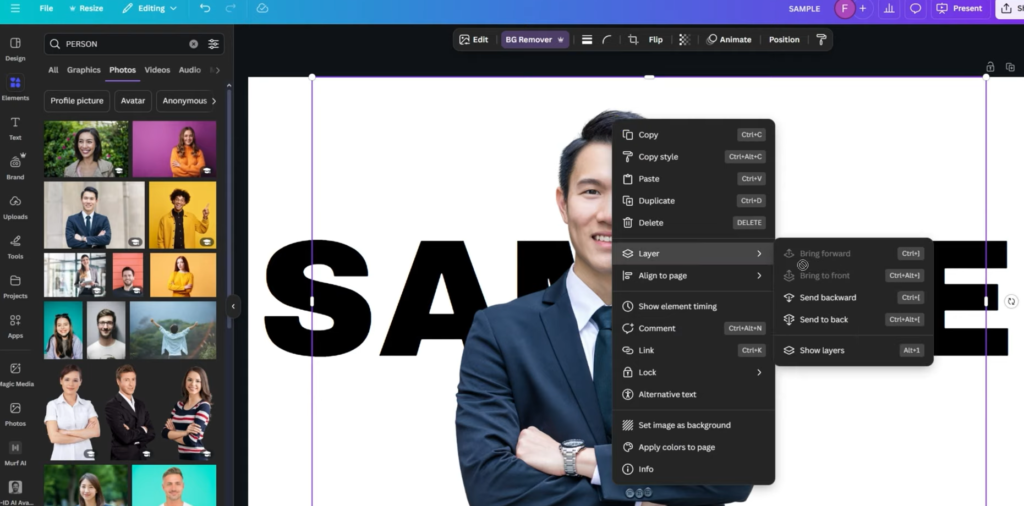The width and height of the screenshot is (1024, 506).
Task: Expand the Align to page submenu
Action: [x=694, y=276]
